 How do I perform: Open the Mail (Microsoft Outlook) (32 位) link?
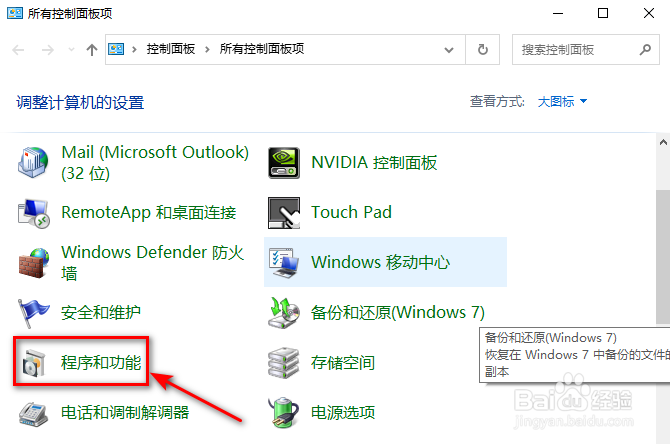pyautogui.click(x=155, y=162)
